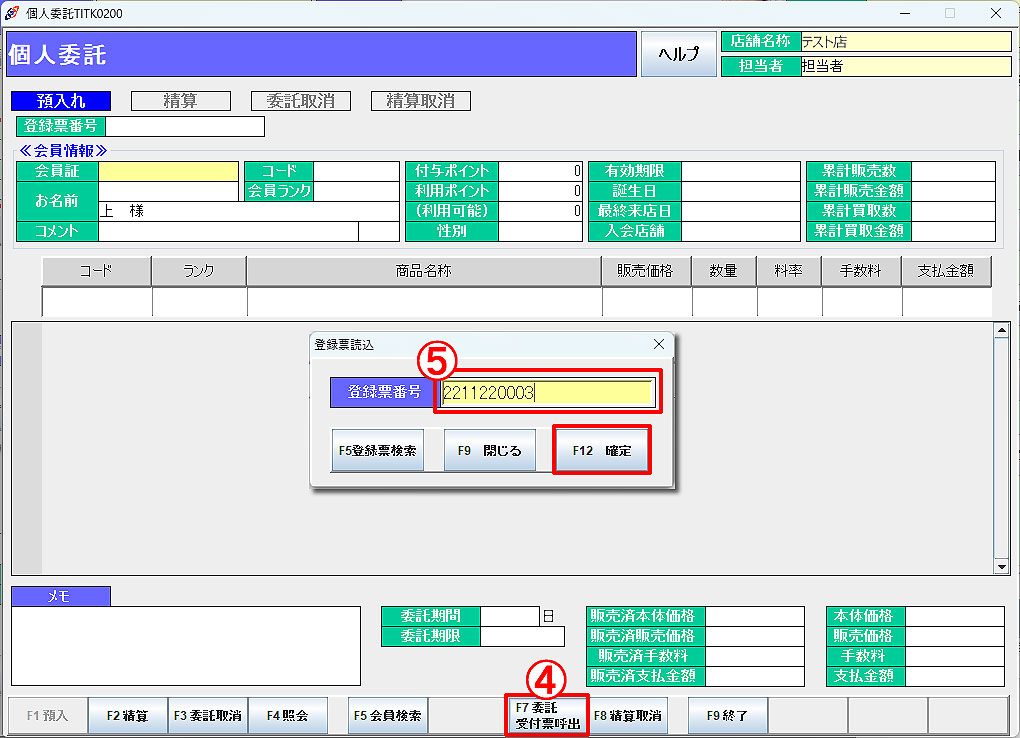The height and width of the screenshot is (738, 1020).
Task: Select the 預入れ mode tab
Action: coord(60,101)
